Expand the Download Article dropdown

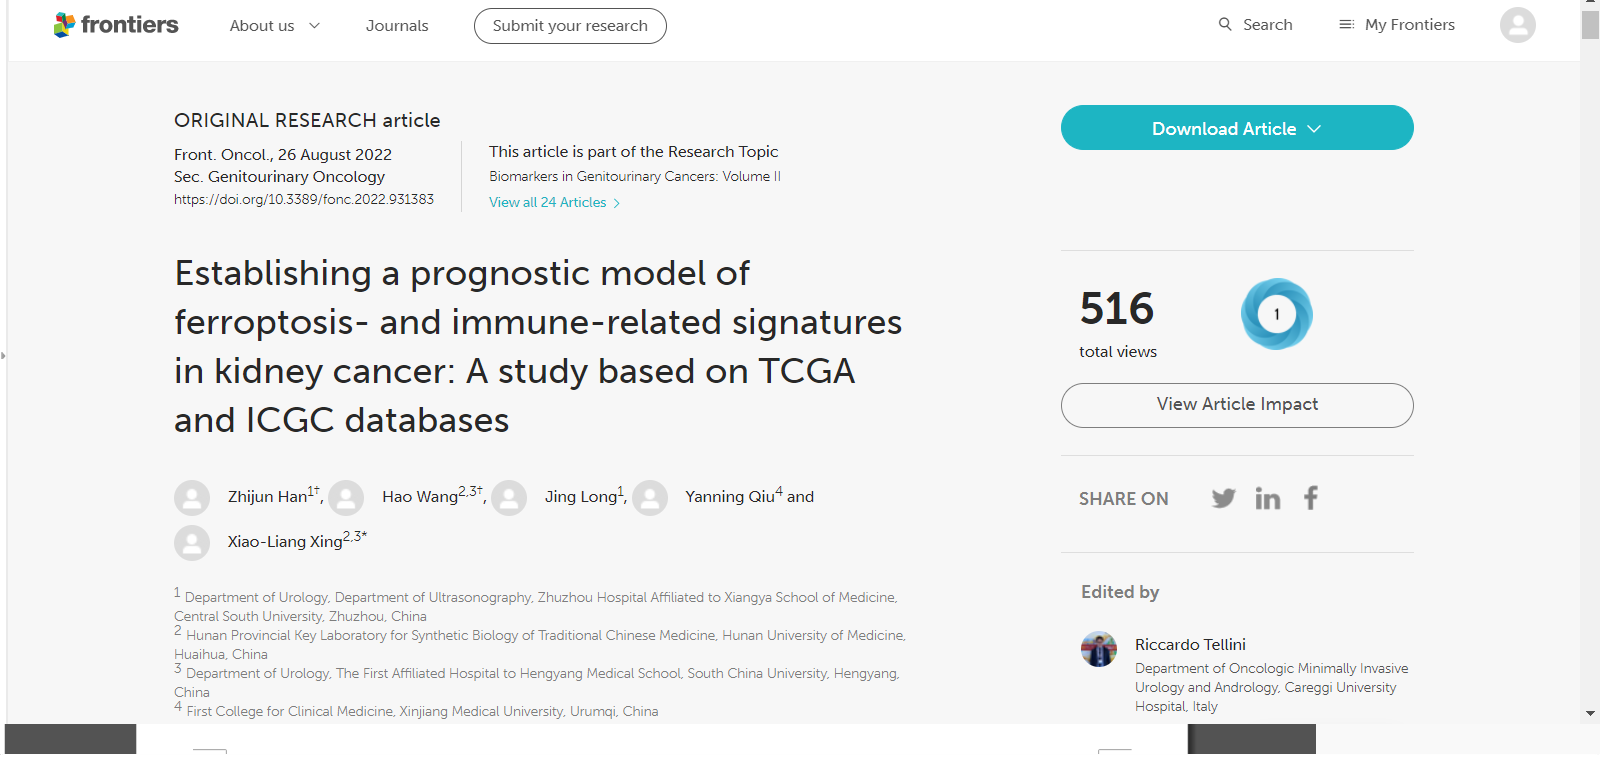pos(1237,128)
